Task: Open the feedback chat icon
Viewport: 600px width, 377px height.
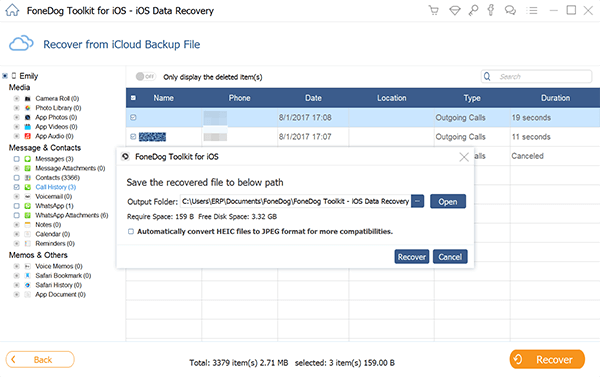Action: [x=510, y=10]
